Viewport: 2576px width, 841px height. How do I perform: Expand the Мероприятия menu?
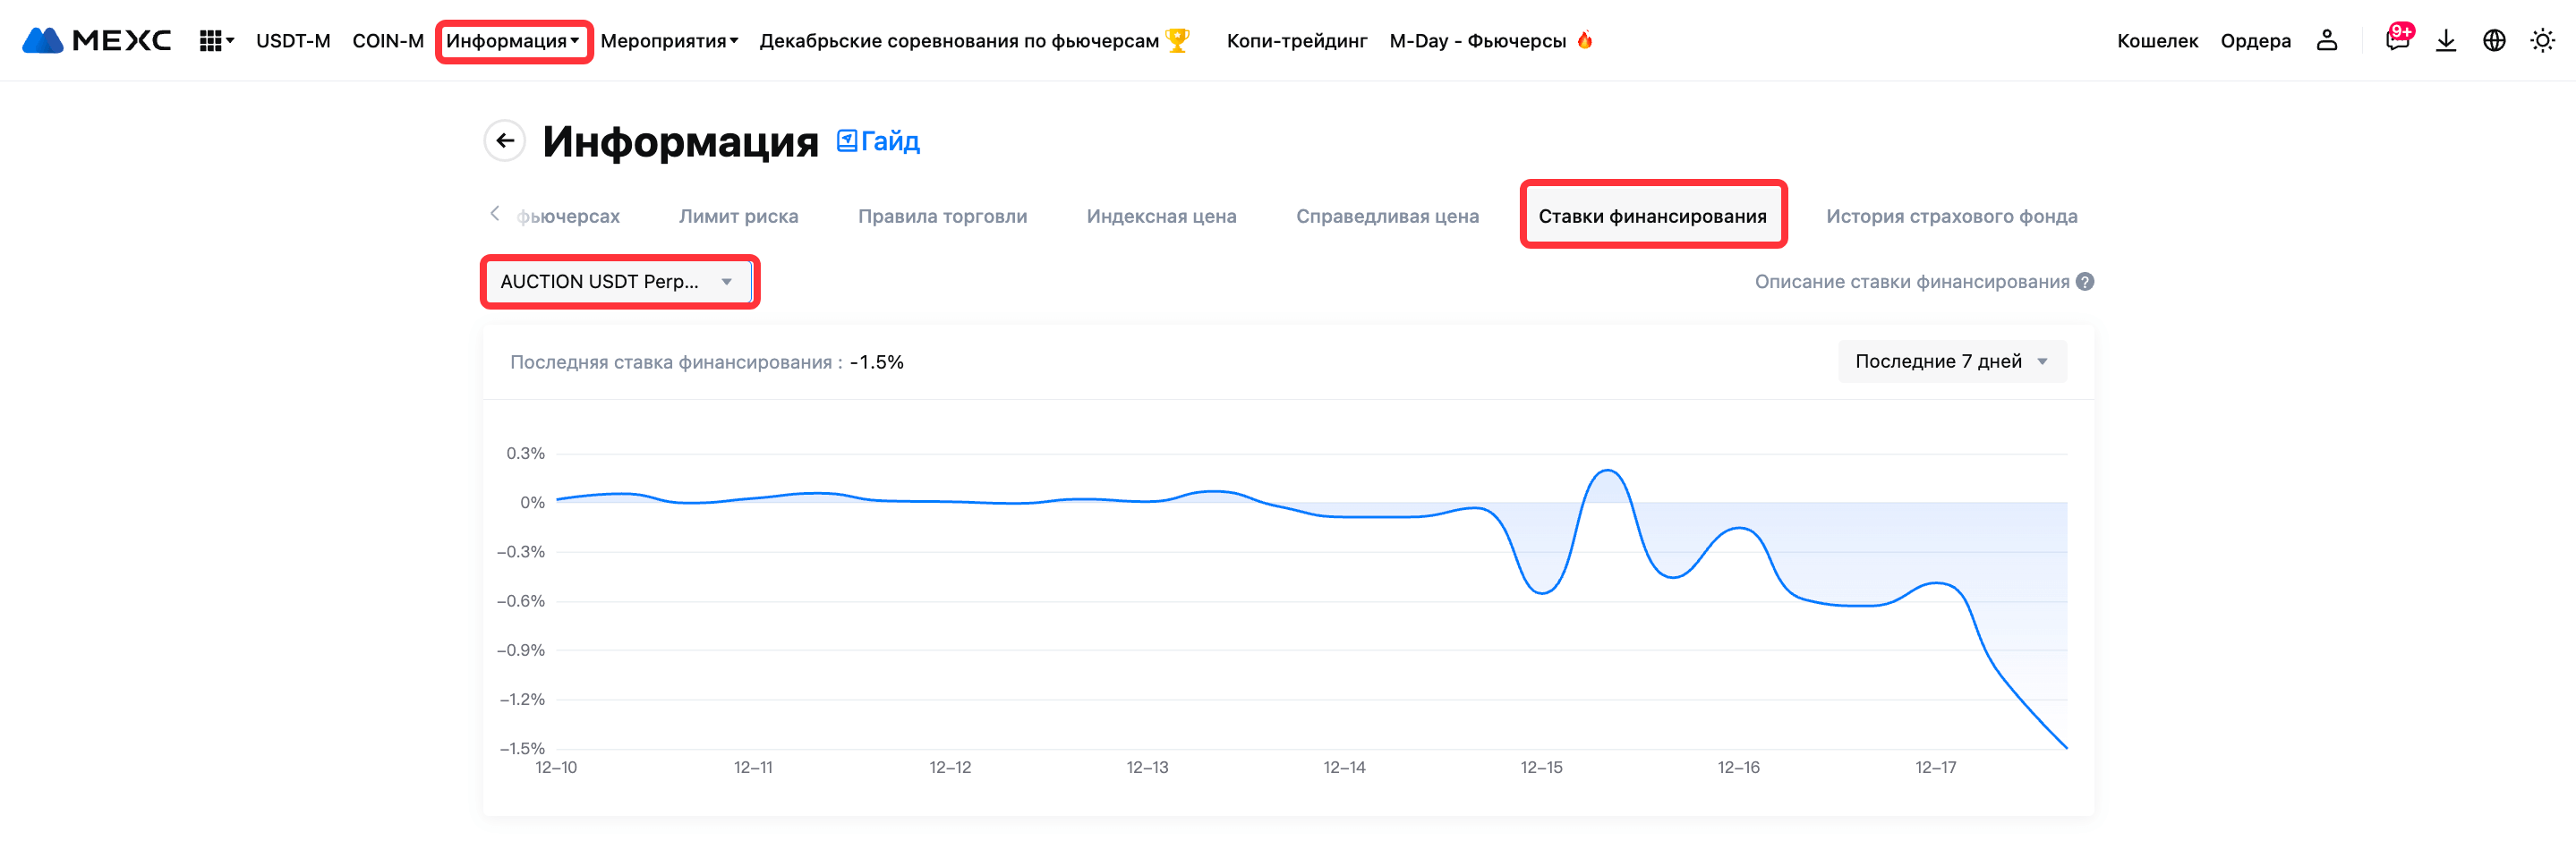[x=669, y=41]
